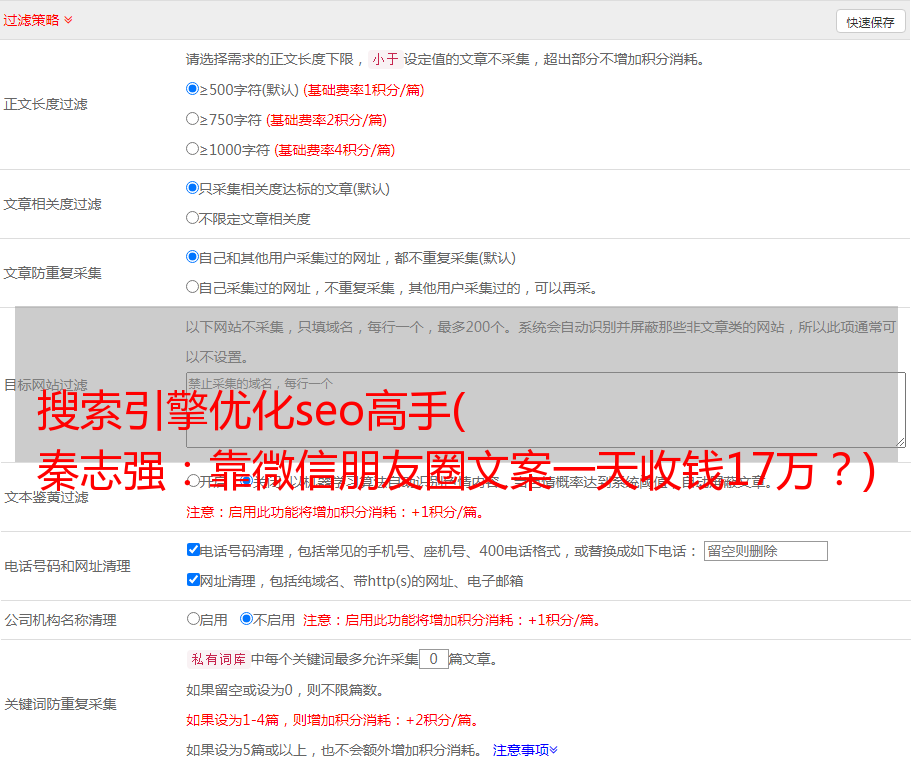The height and width of the screenshot is (768, 912).
Task: Select 自己采集过的网址，不重复采集 radio option
Action: (x=192, y=287)
